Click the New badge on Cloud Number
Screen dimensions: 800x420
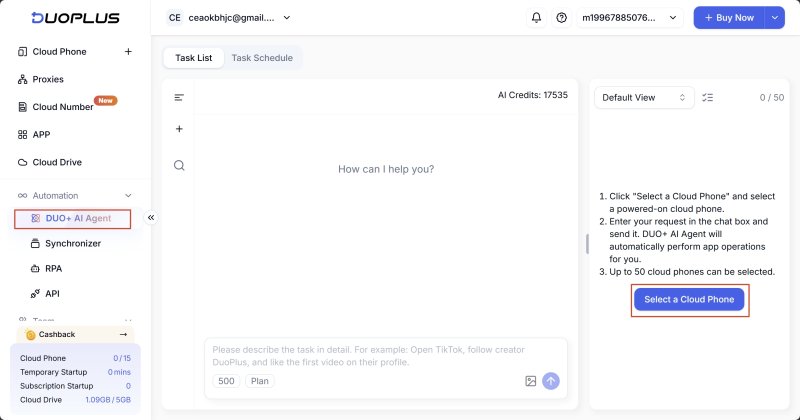coord(106,101)
